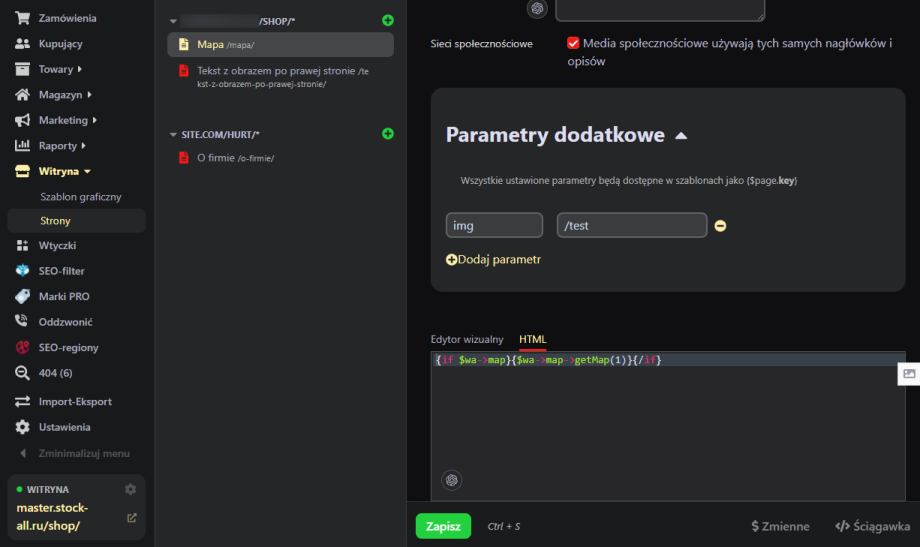Click image insert icon at editor edge
The image size is (920, 547).
click(909, 374)
